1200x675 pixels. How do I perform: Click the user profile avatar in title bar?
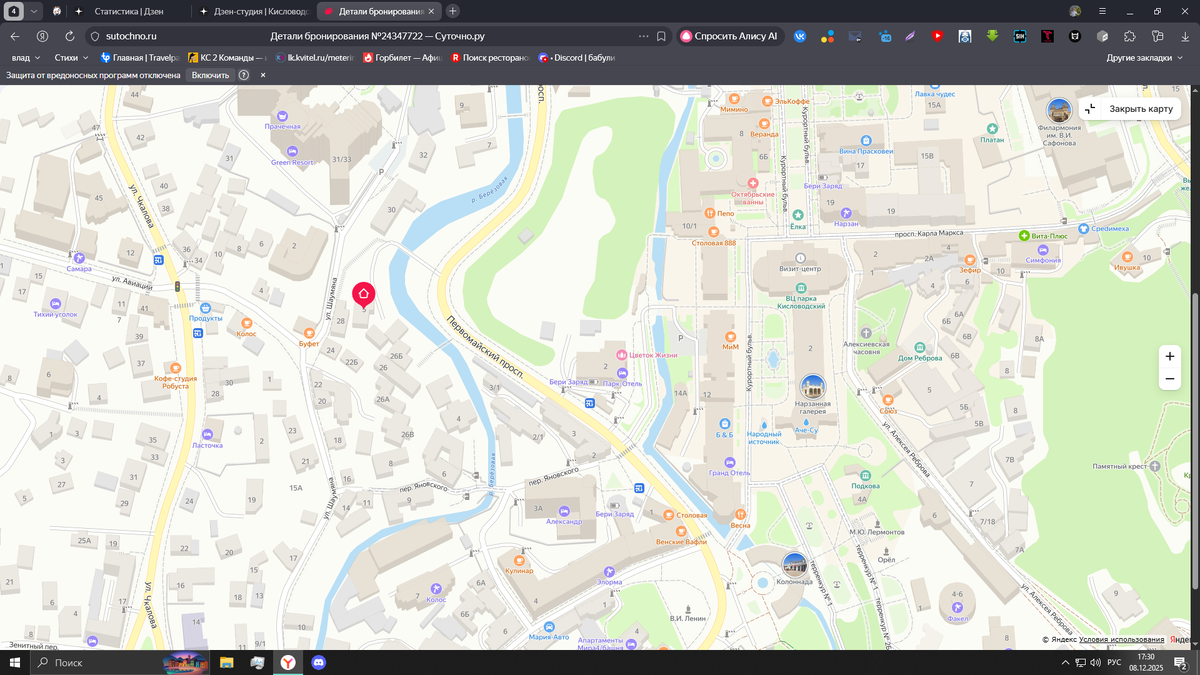pyautogui.click(x=1075, y=11)
